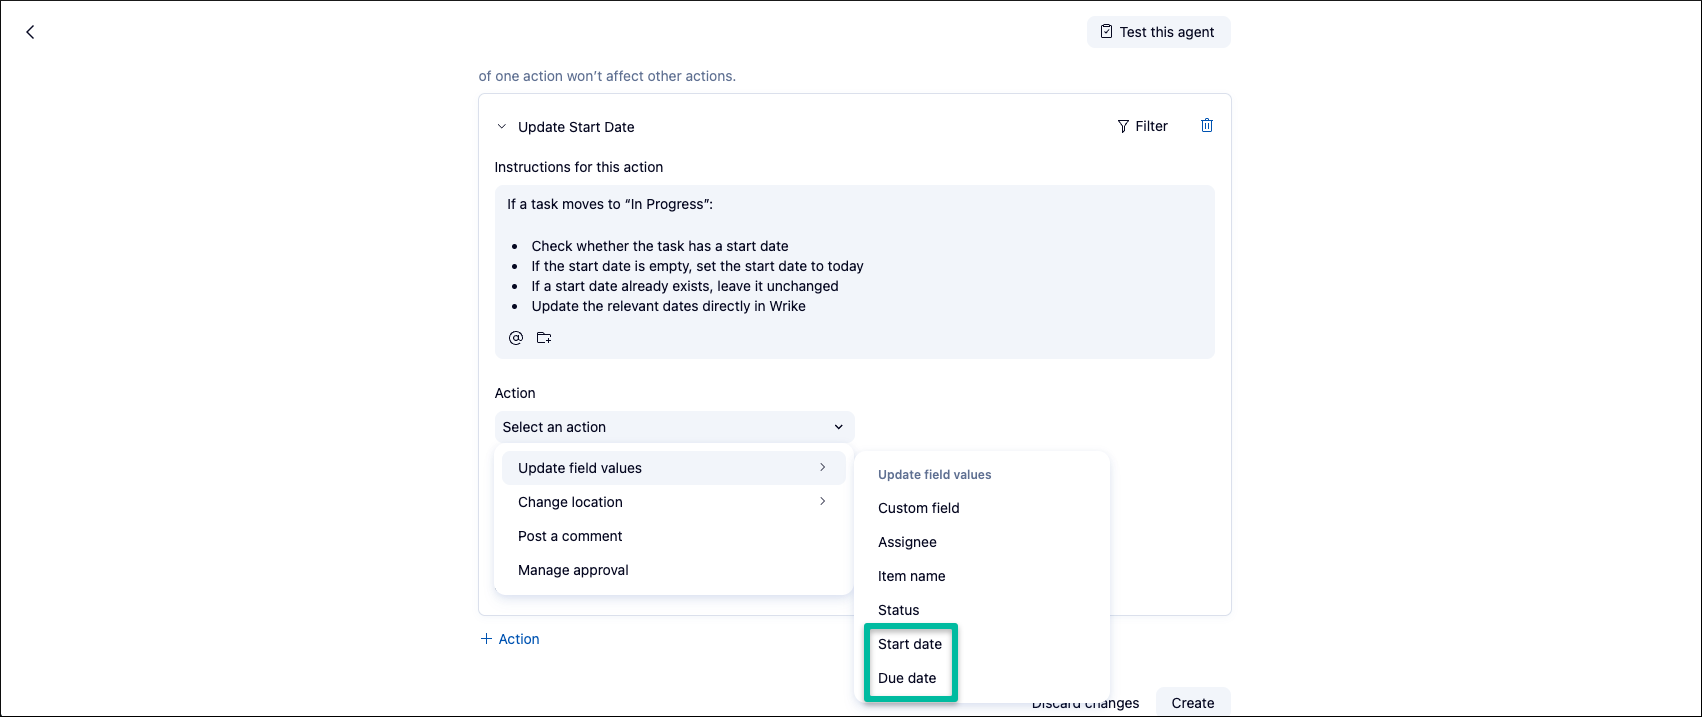Choose Manage approval action
The height and width of the screenshot is (717, 1702).
[x=573, y=570]
